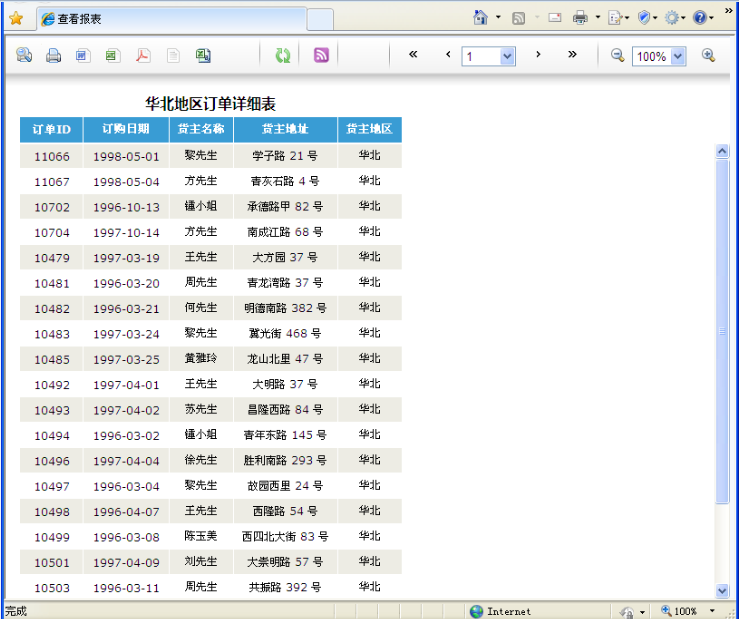The height and width of the screenshot is (619, 739).
Task: Click the purple RSS feed icon
Action: pos(321,55)
